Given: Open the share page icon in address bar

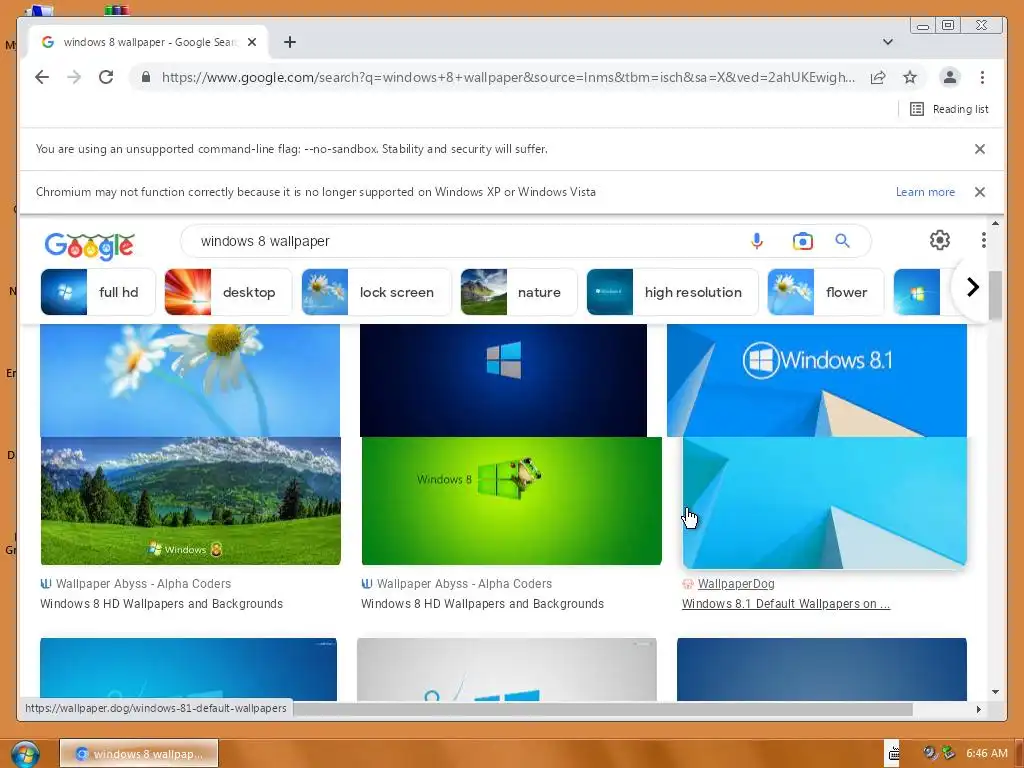Looking at the screenshot, I should (878, 78).
